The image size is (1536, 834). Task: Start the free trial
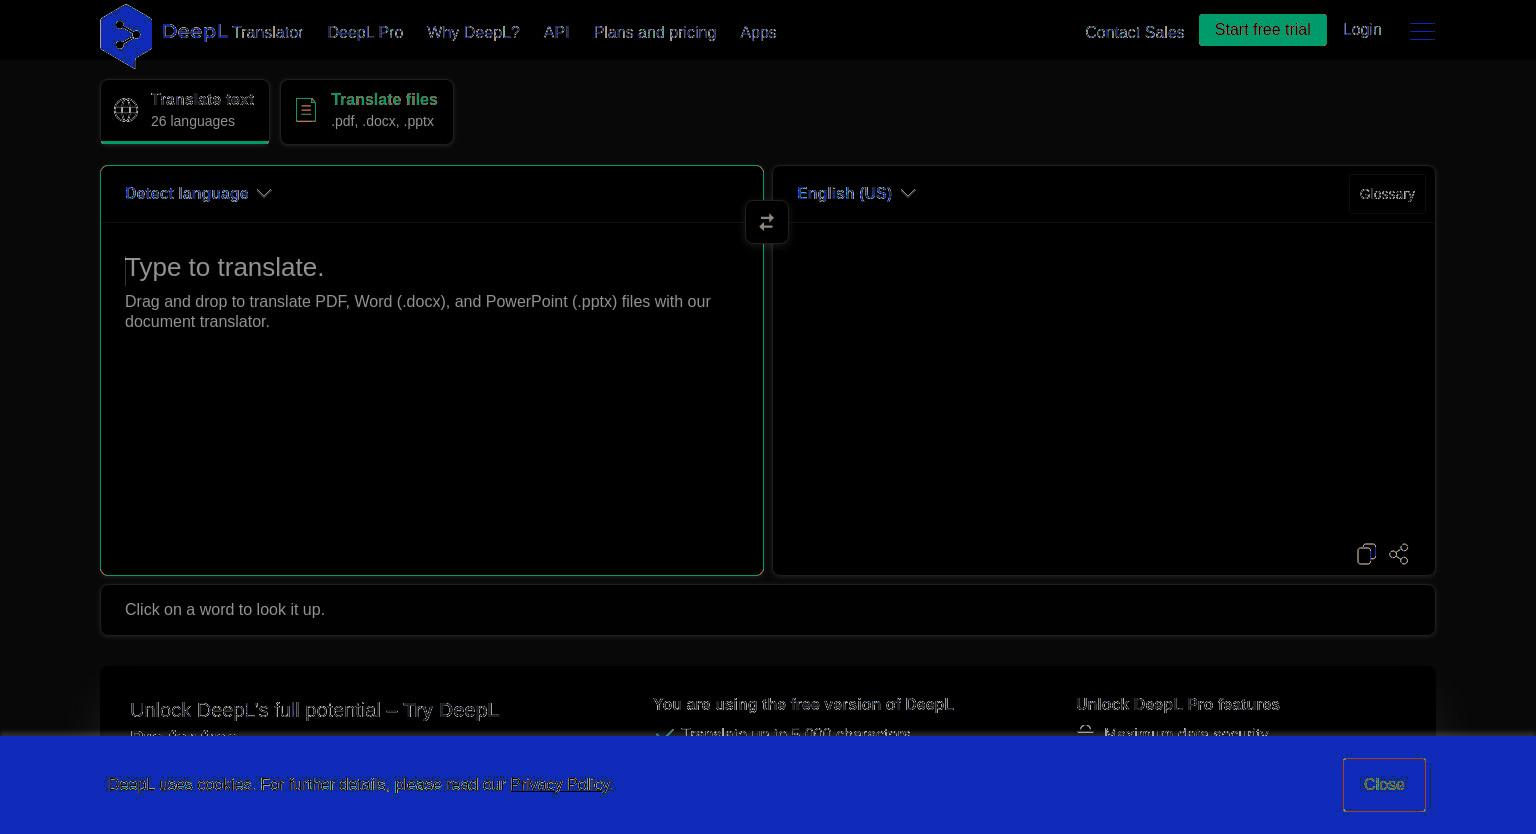point(1263,30)
